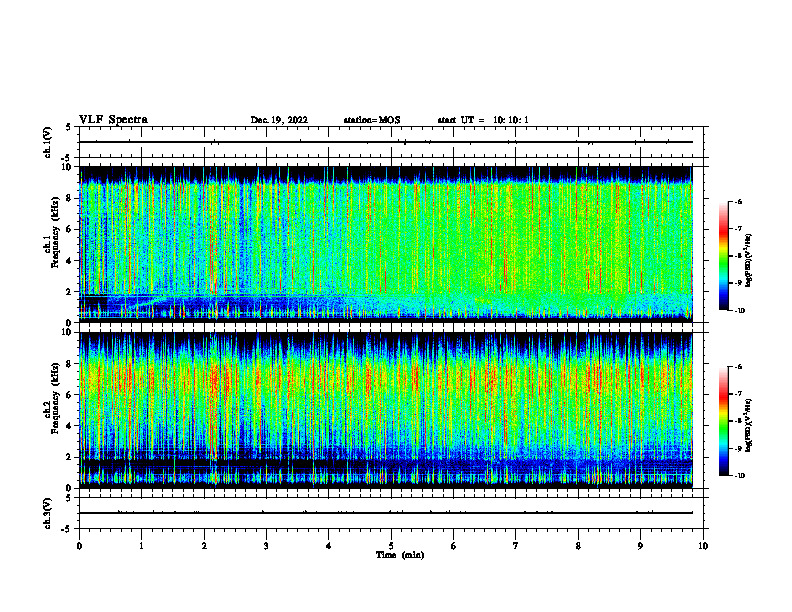This screenshot has height=612, width=792.
Task: Select the date text "Dec. 19, 2022"
Action: [279, 120]
